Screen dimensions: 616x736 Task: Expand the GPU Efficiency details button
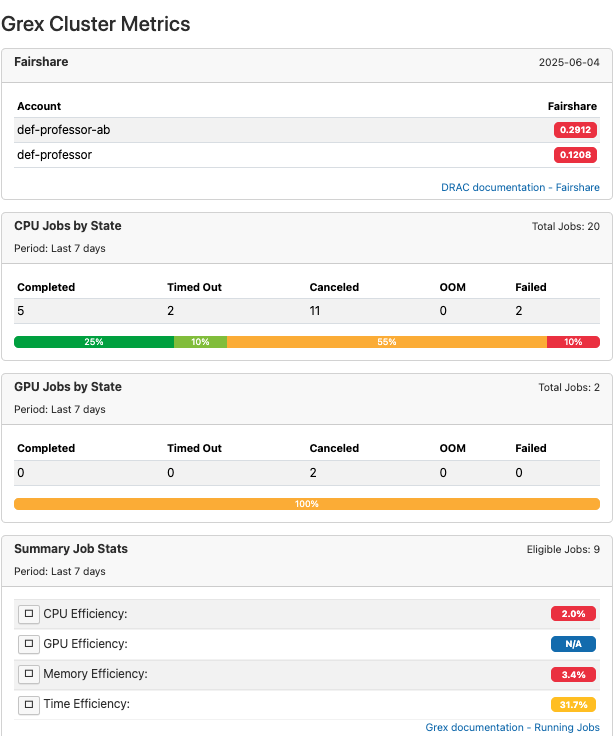point(29,644)
